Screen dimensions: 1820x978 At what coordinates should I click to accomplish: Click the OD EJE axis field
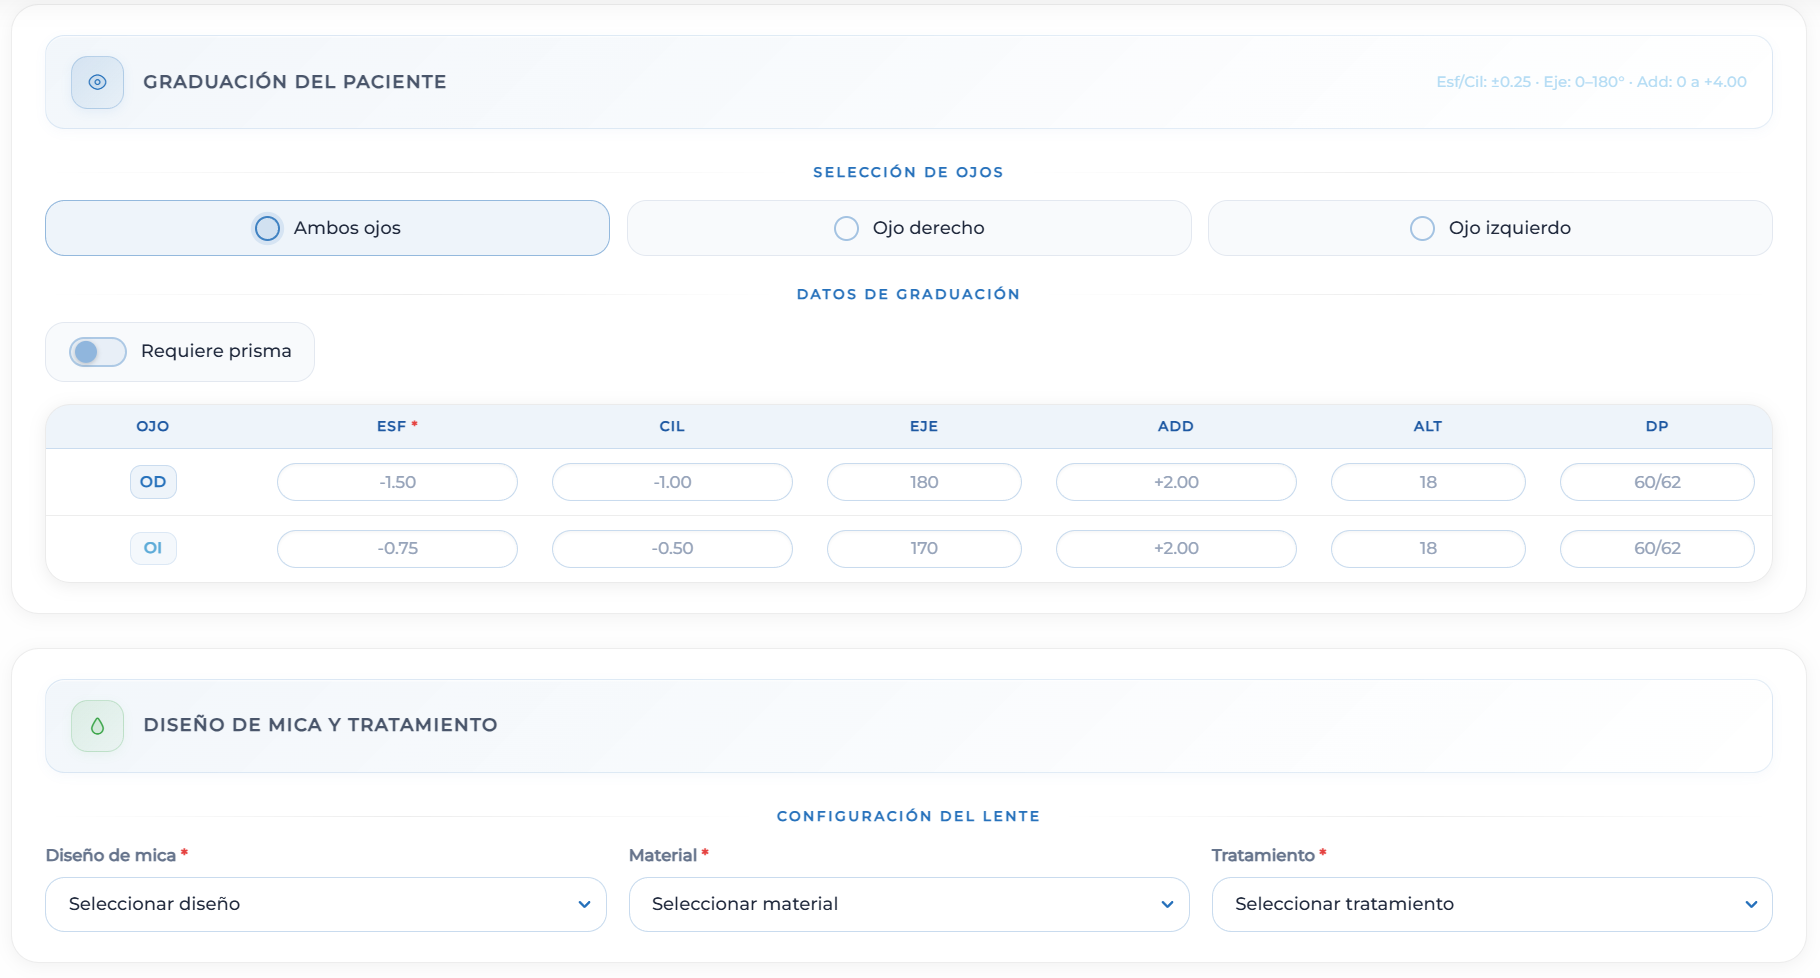coord(924,482)
